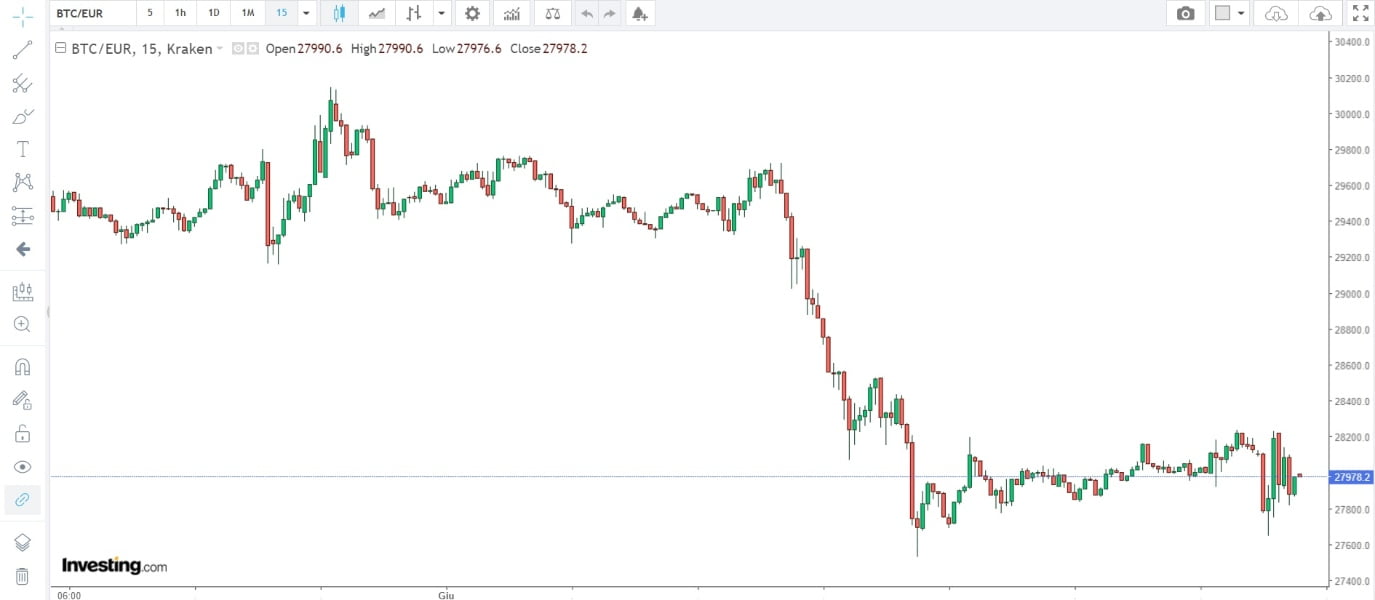1375x600 pixels.
Task: Click the load chart cloud icon
Action: [x=1276, y=14]
